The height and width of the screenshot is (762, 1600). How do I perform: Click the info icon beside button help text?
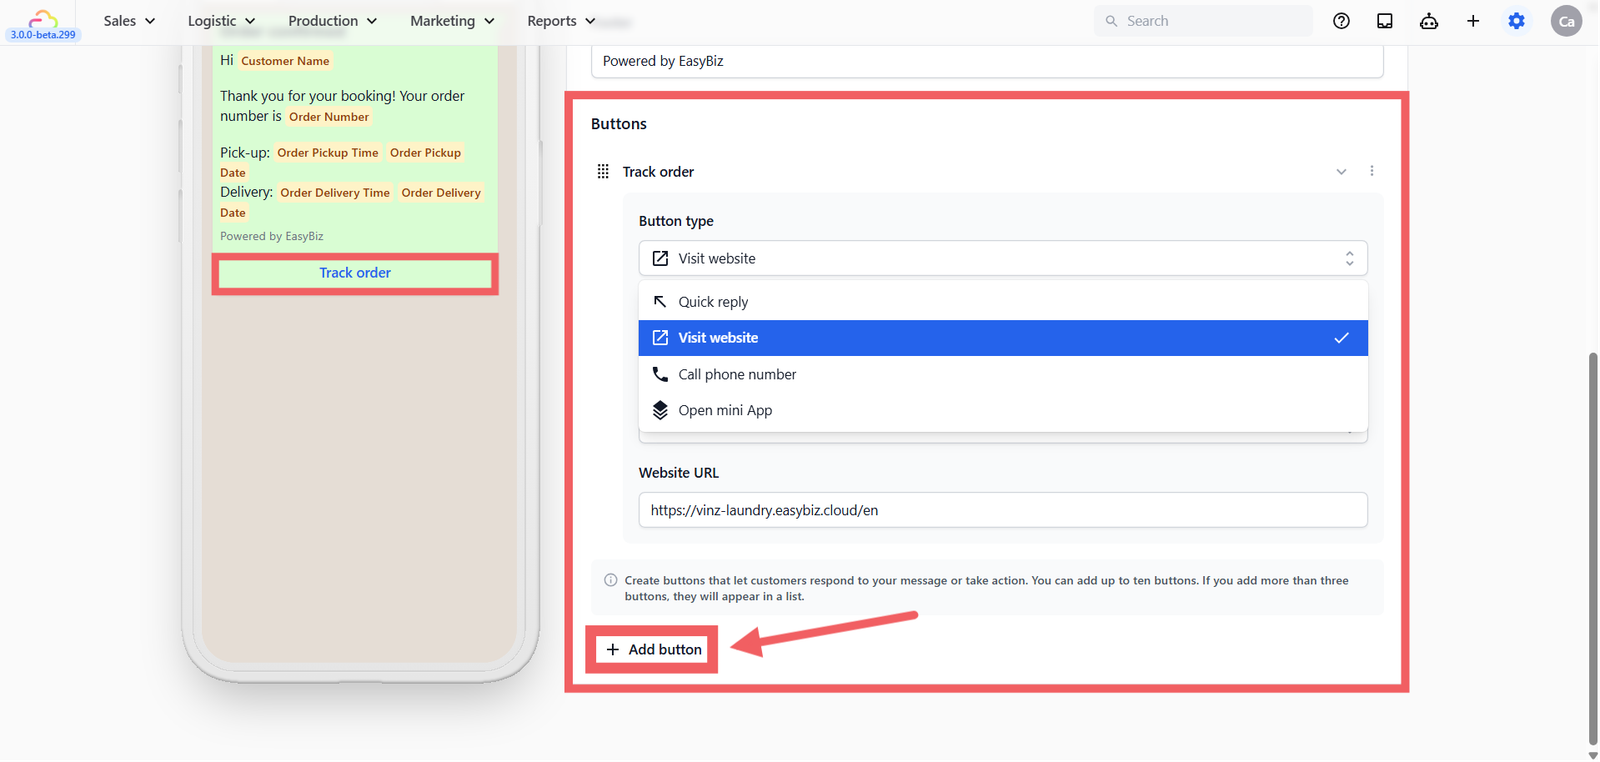point(611,580)
